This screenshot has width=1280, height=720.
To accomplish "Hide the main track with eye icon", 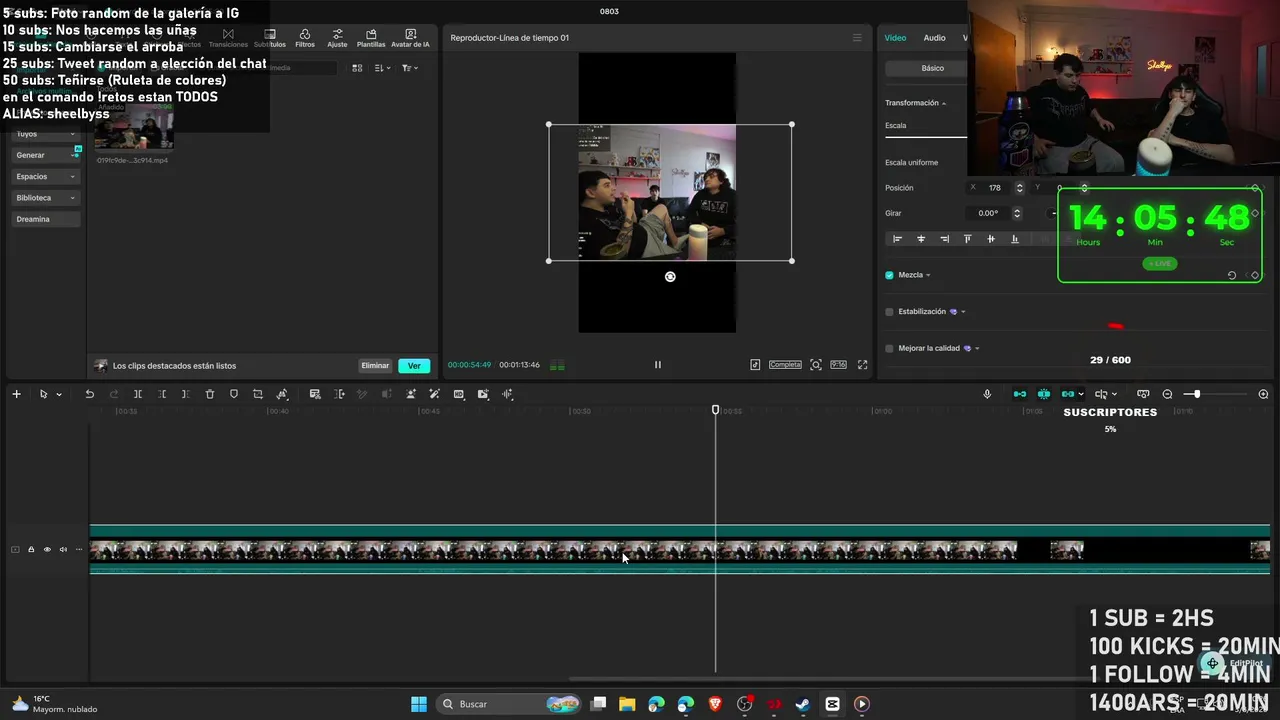I will pyautogui.click(x=47, y=549).
